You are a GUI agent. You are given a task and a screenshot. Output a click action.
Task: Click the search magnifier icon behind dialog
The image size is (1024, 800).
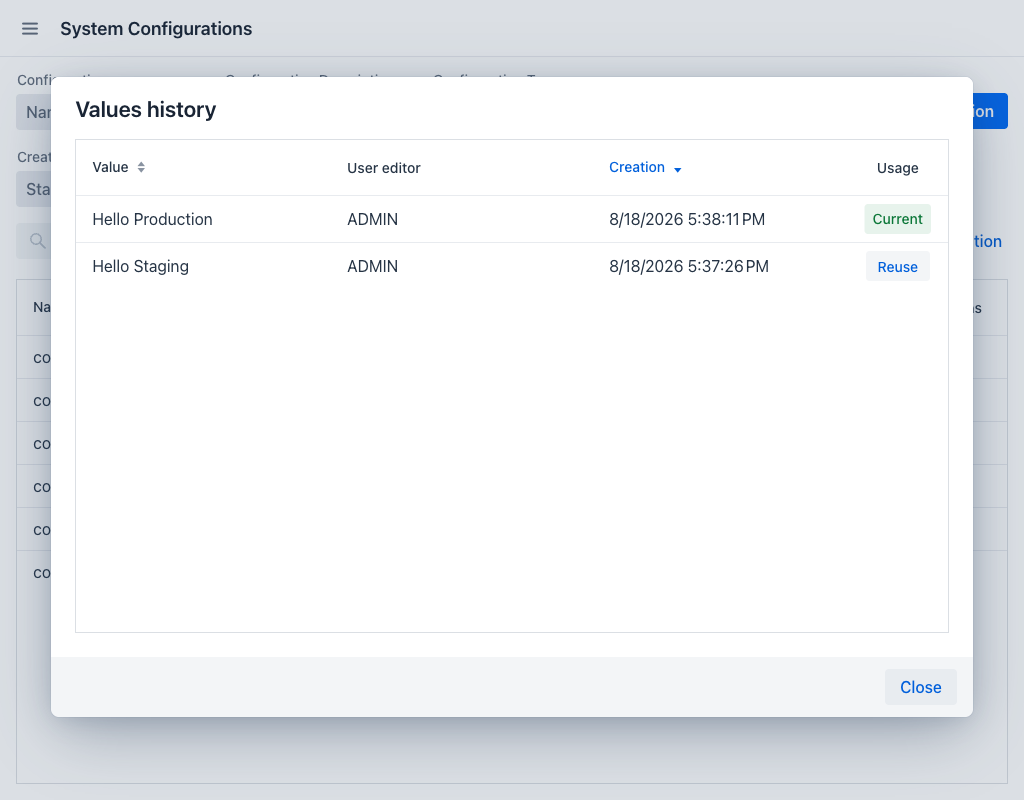38,241
